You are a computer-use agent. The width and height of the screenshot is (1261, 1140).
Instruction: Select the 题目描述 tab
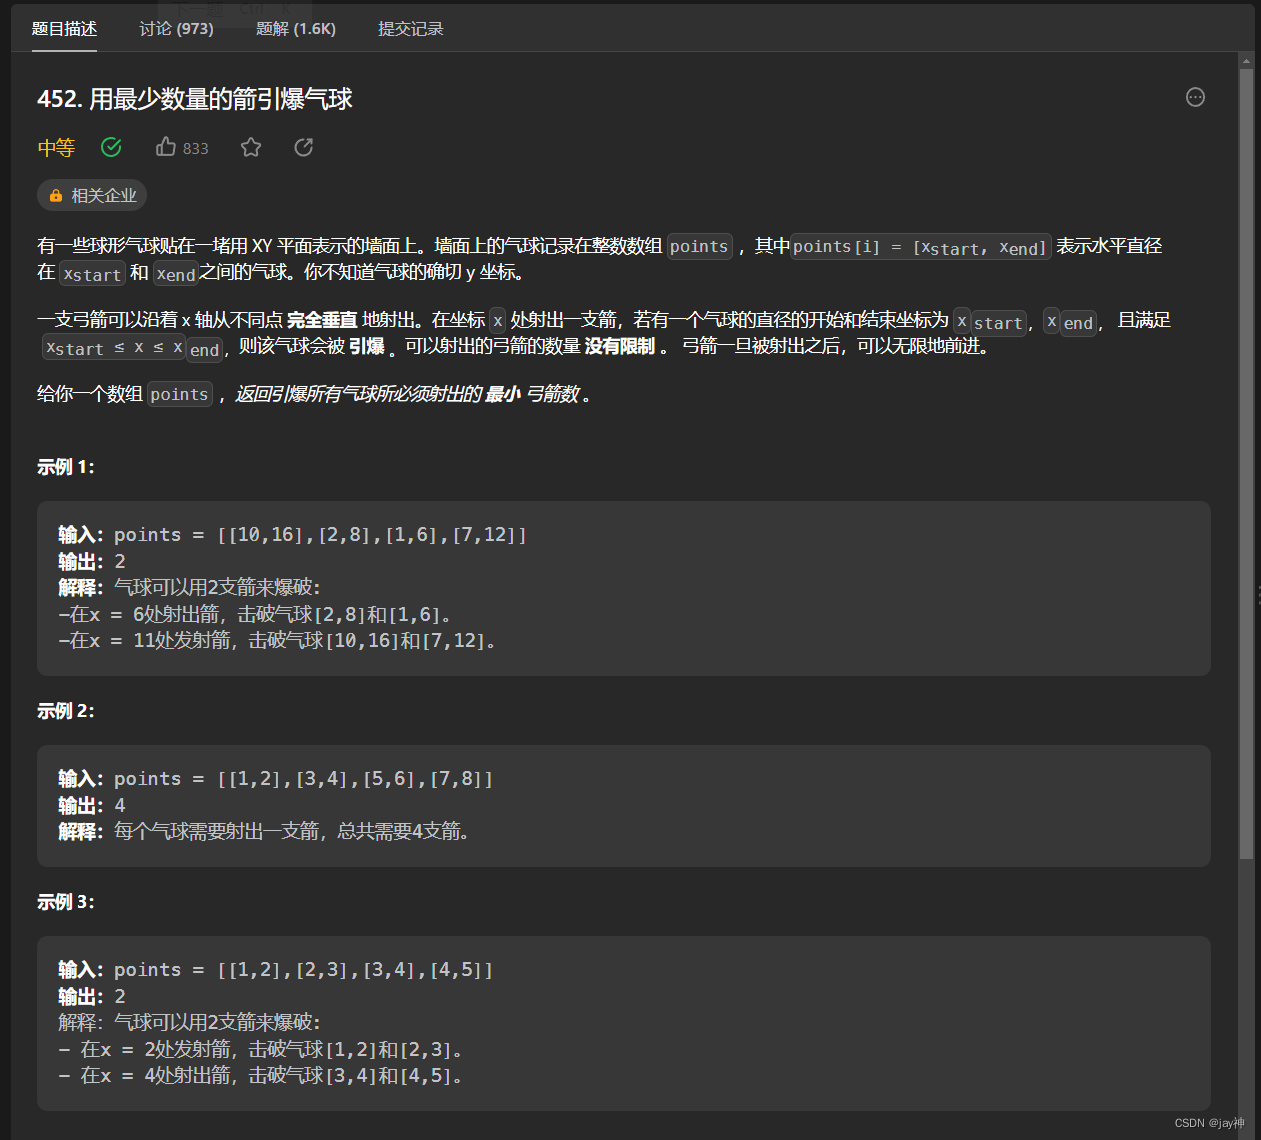(x=64, y=29)
